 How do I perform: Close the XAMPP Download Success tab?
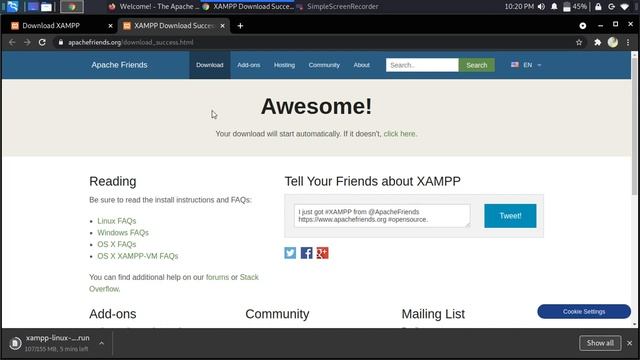(x=222, y=26)
